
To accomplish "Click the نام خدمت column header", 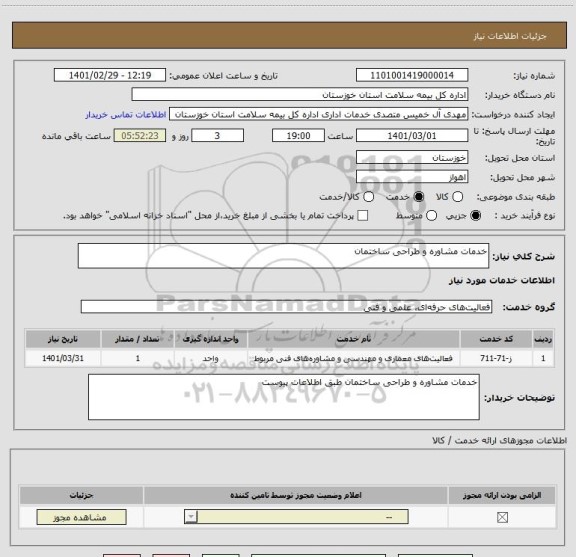I will pos(353,339).
